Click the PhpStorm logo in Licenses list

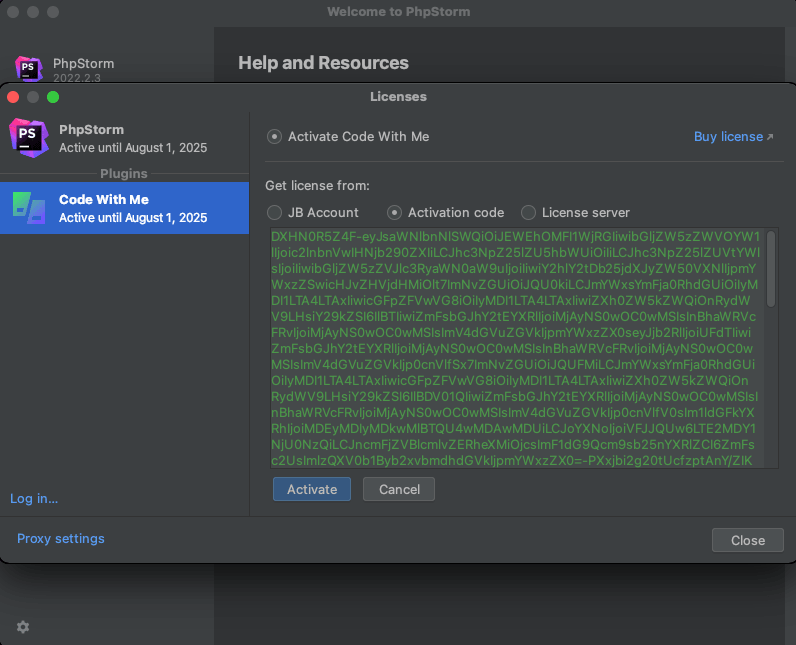[x=29, y=138]
